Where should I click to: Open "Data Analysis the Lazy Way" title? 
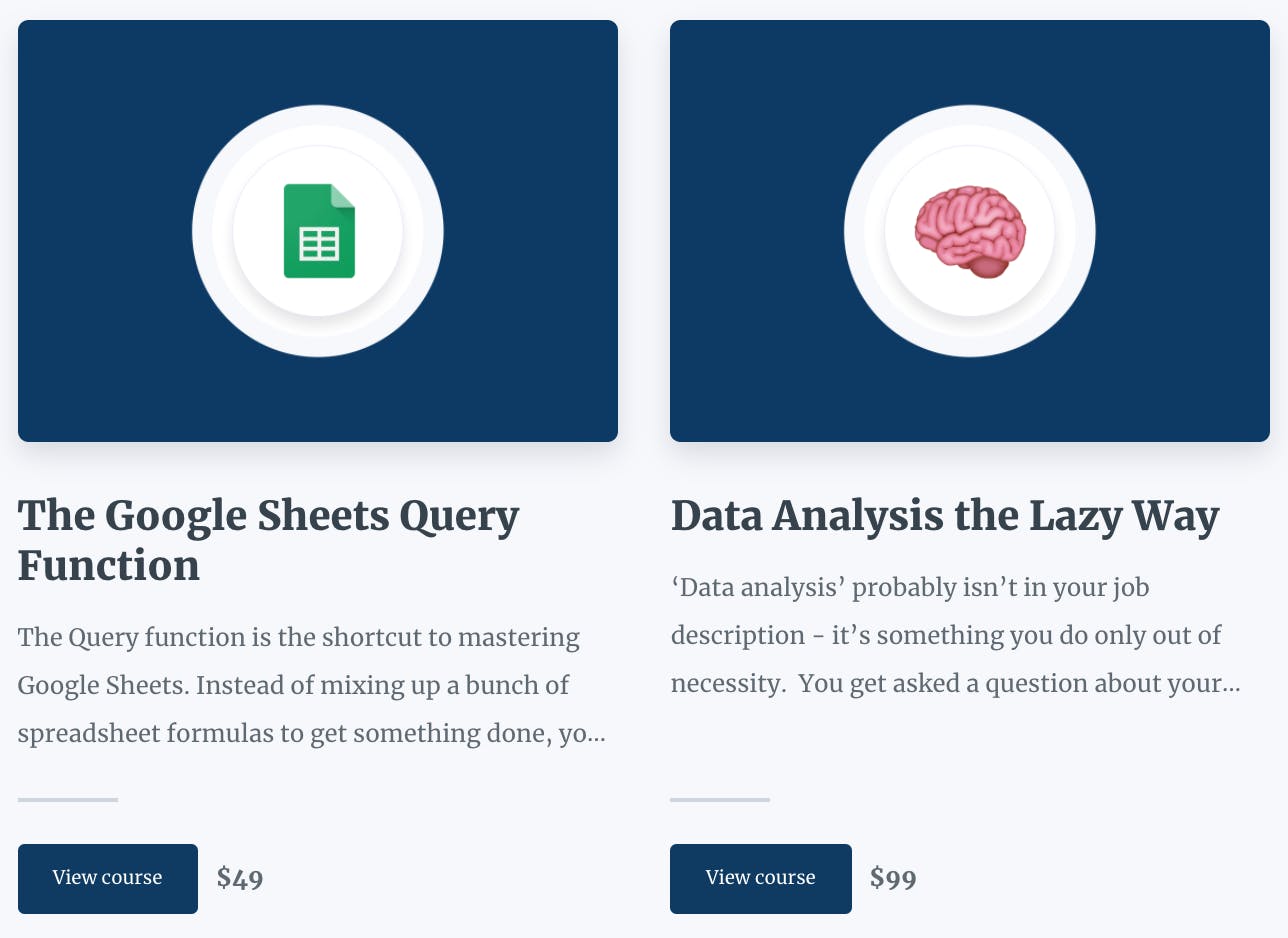pos(945,516)
